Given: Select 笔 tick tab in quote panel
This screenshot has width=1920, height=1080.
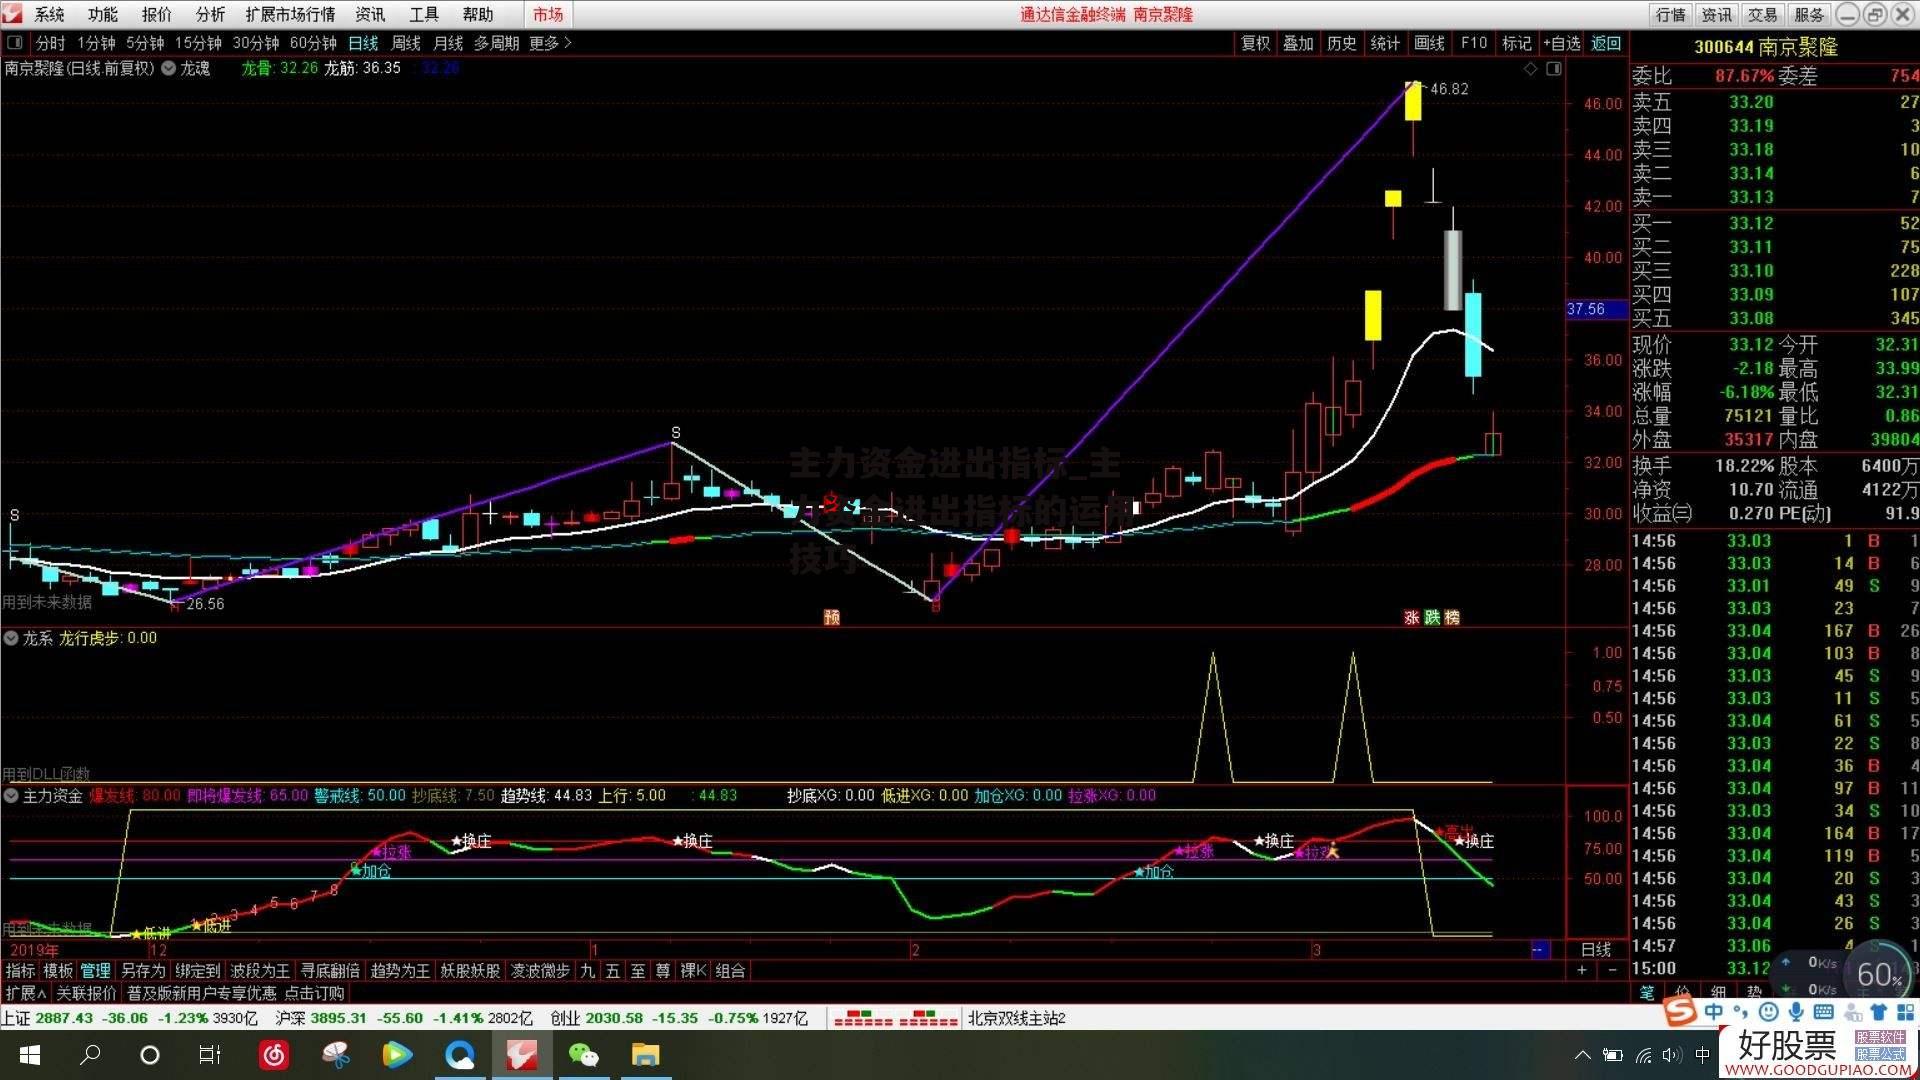Looking at the screenshot, I should coord(1646,991).
